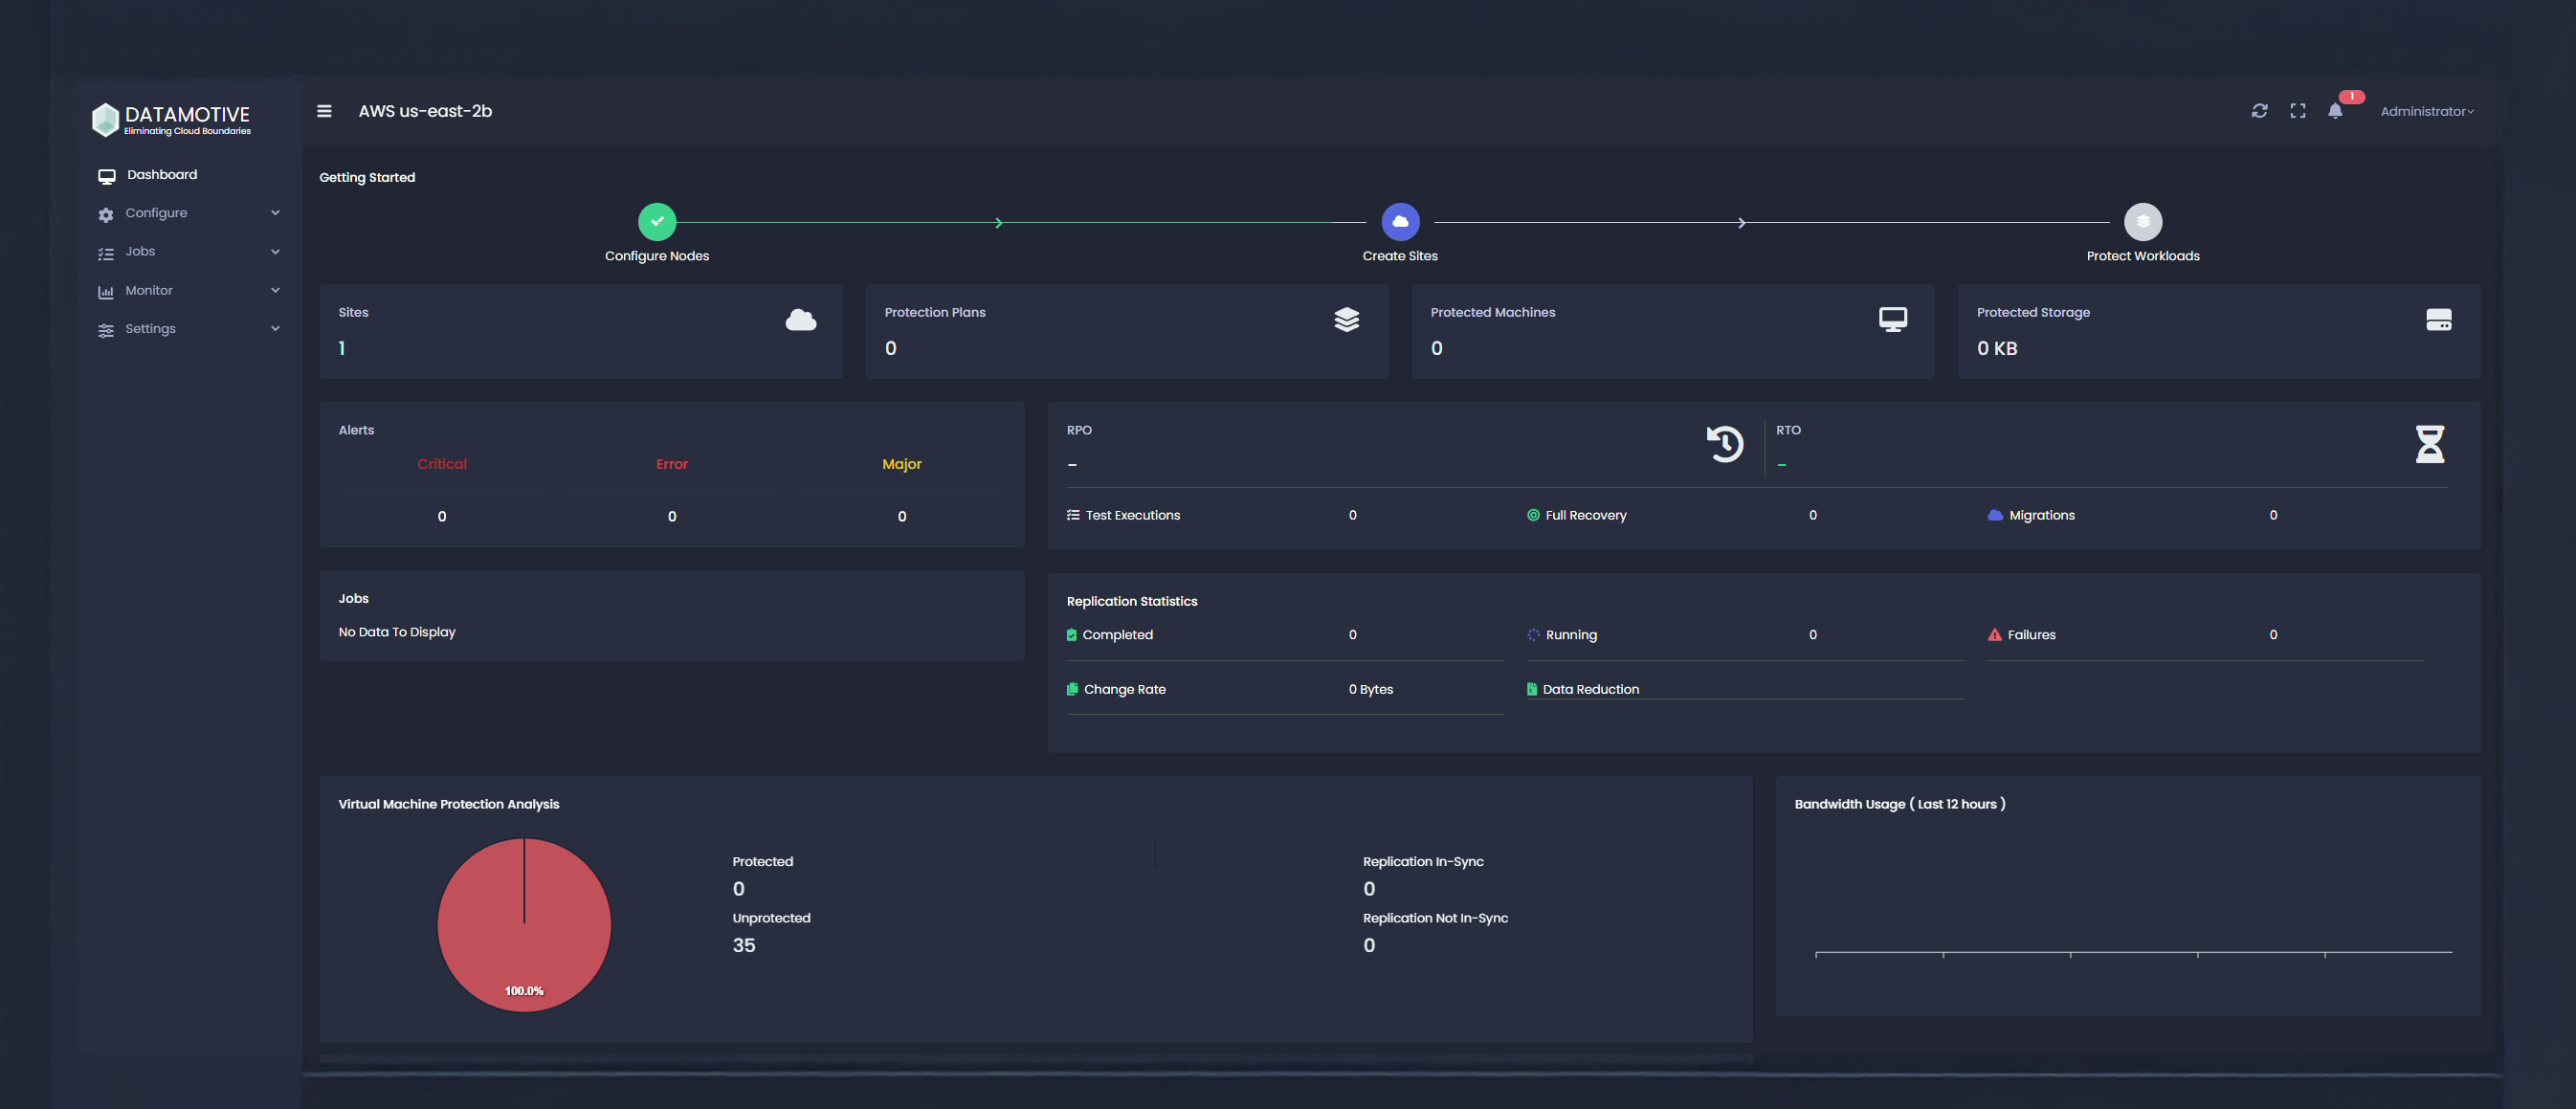Open notifications using the bell icon
The width and height of the screenshot is (2576, 1109).
click(x=2335, y=112)
